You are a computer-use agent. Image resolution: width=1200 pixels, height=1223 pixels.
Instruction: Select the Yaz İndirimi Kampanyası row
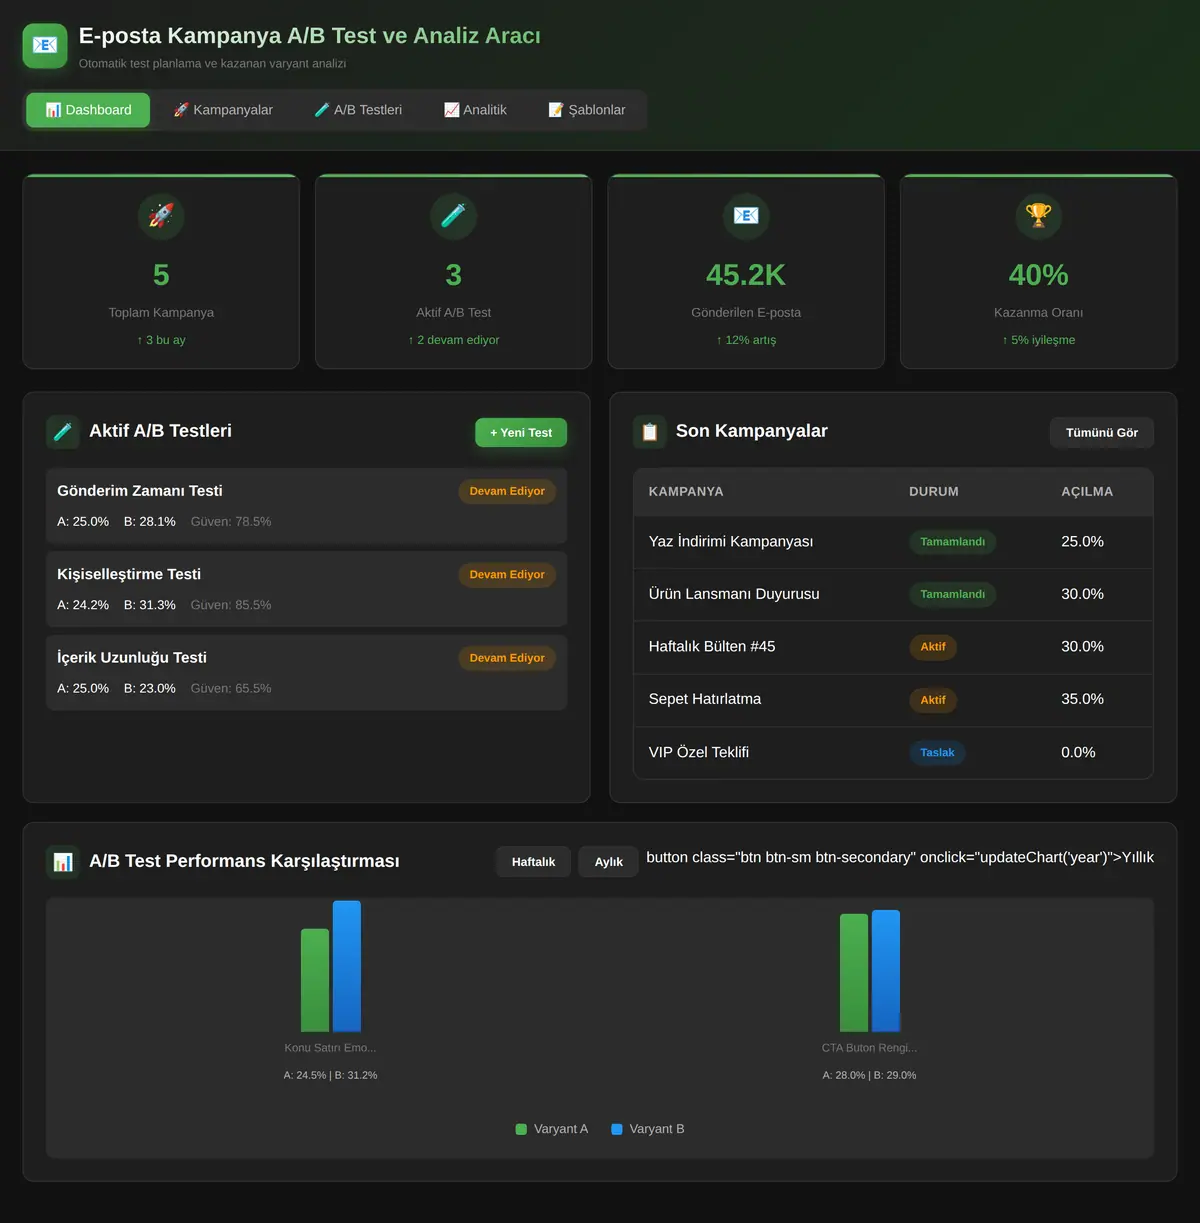(x=893, y=542)
